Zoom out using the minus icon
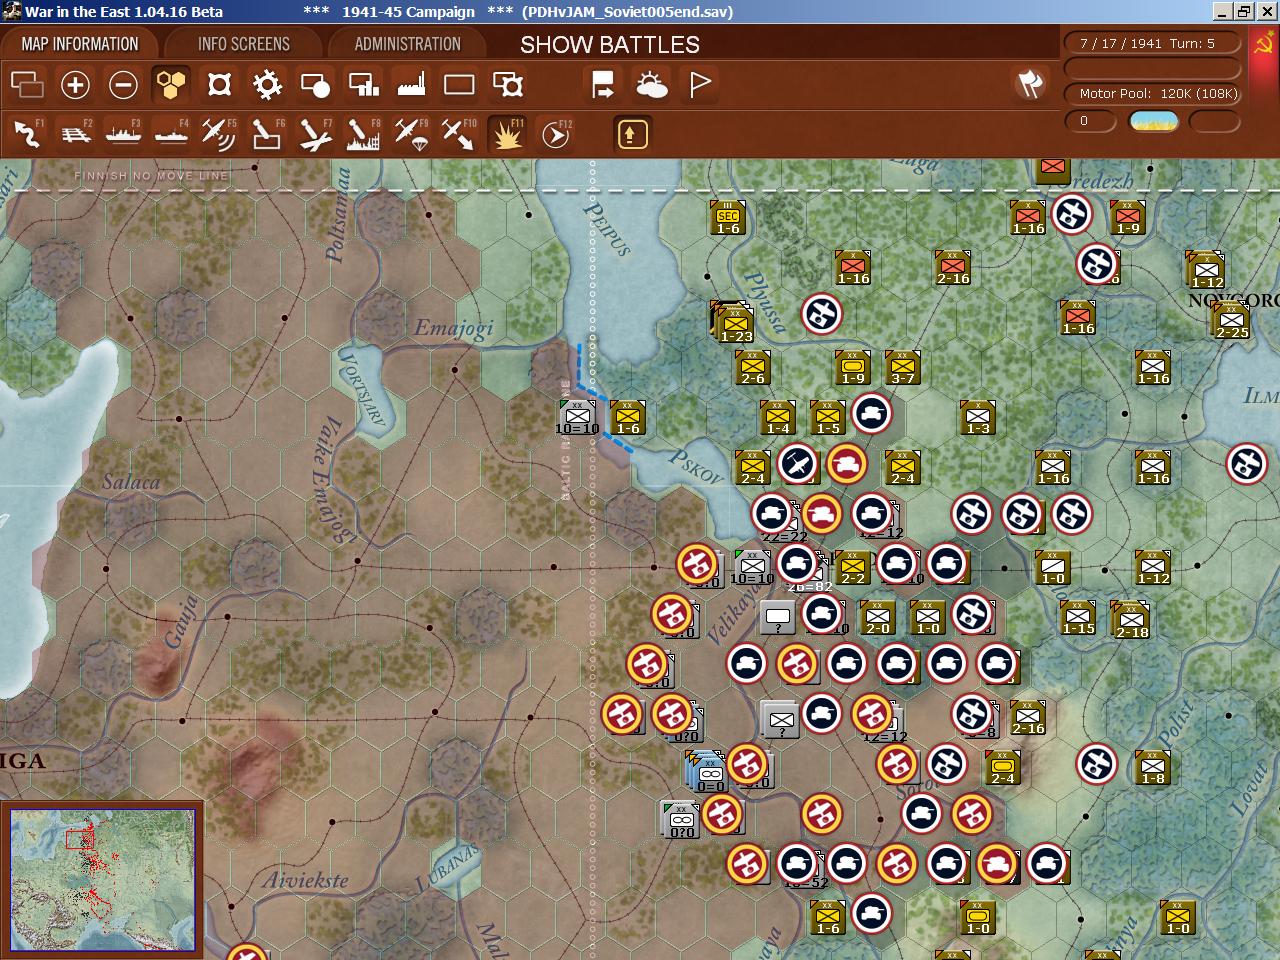This screenshot has height=960, width=1280. (x=123, y=85)
